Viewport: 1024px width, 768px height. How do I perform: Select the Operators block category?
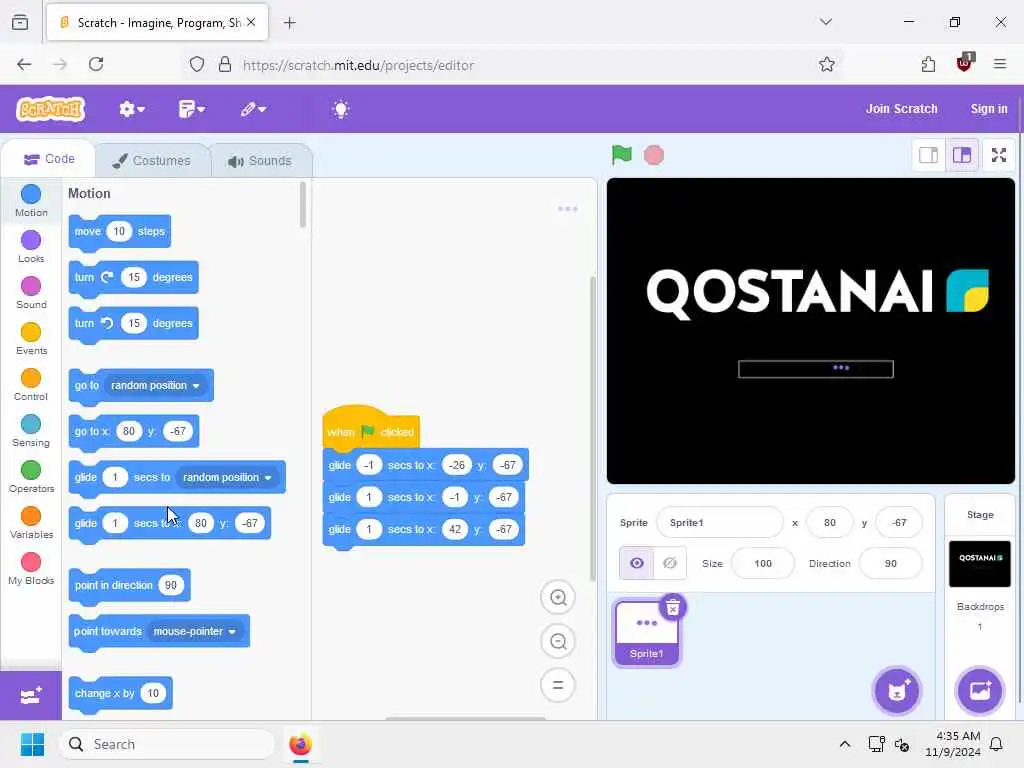(x=31, y=477)
